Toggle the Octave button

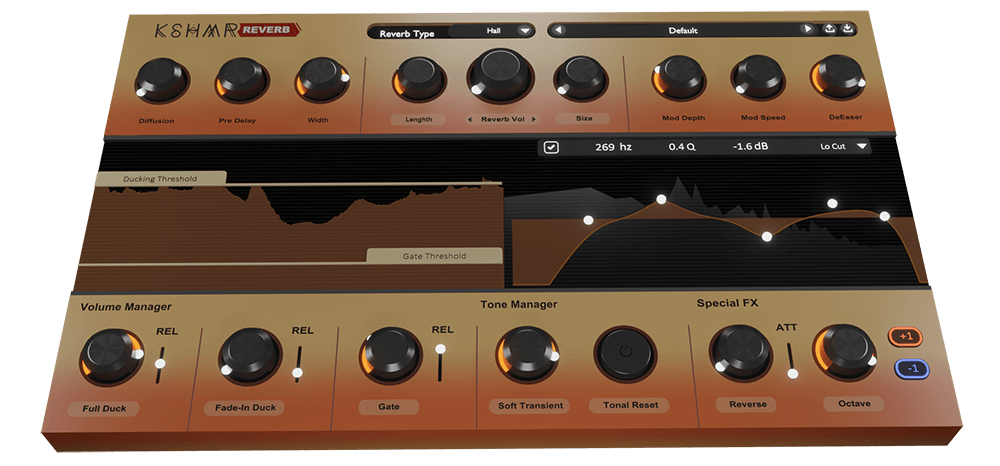point(854,404)
